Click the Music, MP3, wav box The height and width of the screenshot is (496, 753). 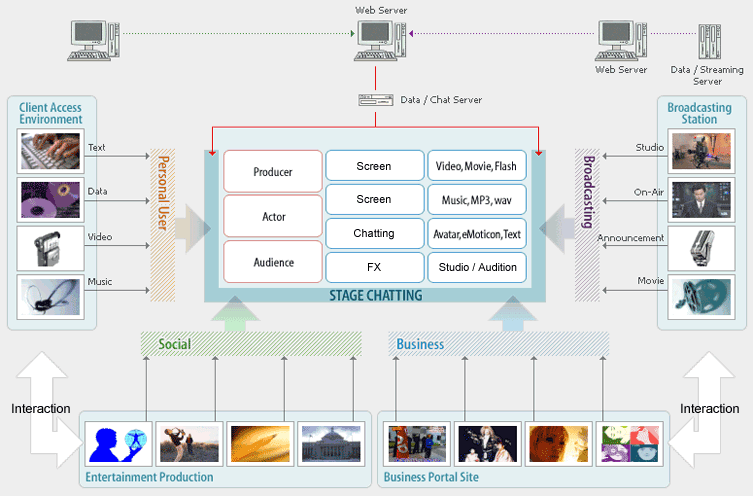(476, 199)
